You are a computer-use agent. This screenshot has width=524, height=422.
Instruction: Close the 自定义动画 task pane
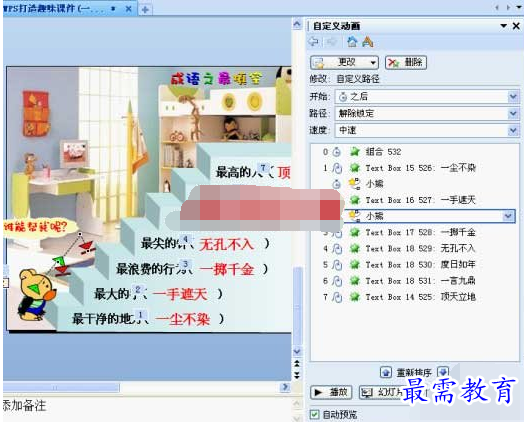pyautogui.click(x=516, y=26)
